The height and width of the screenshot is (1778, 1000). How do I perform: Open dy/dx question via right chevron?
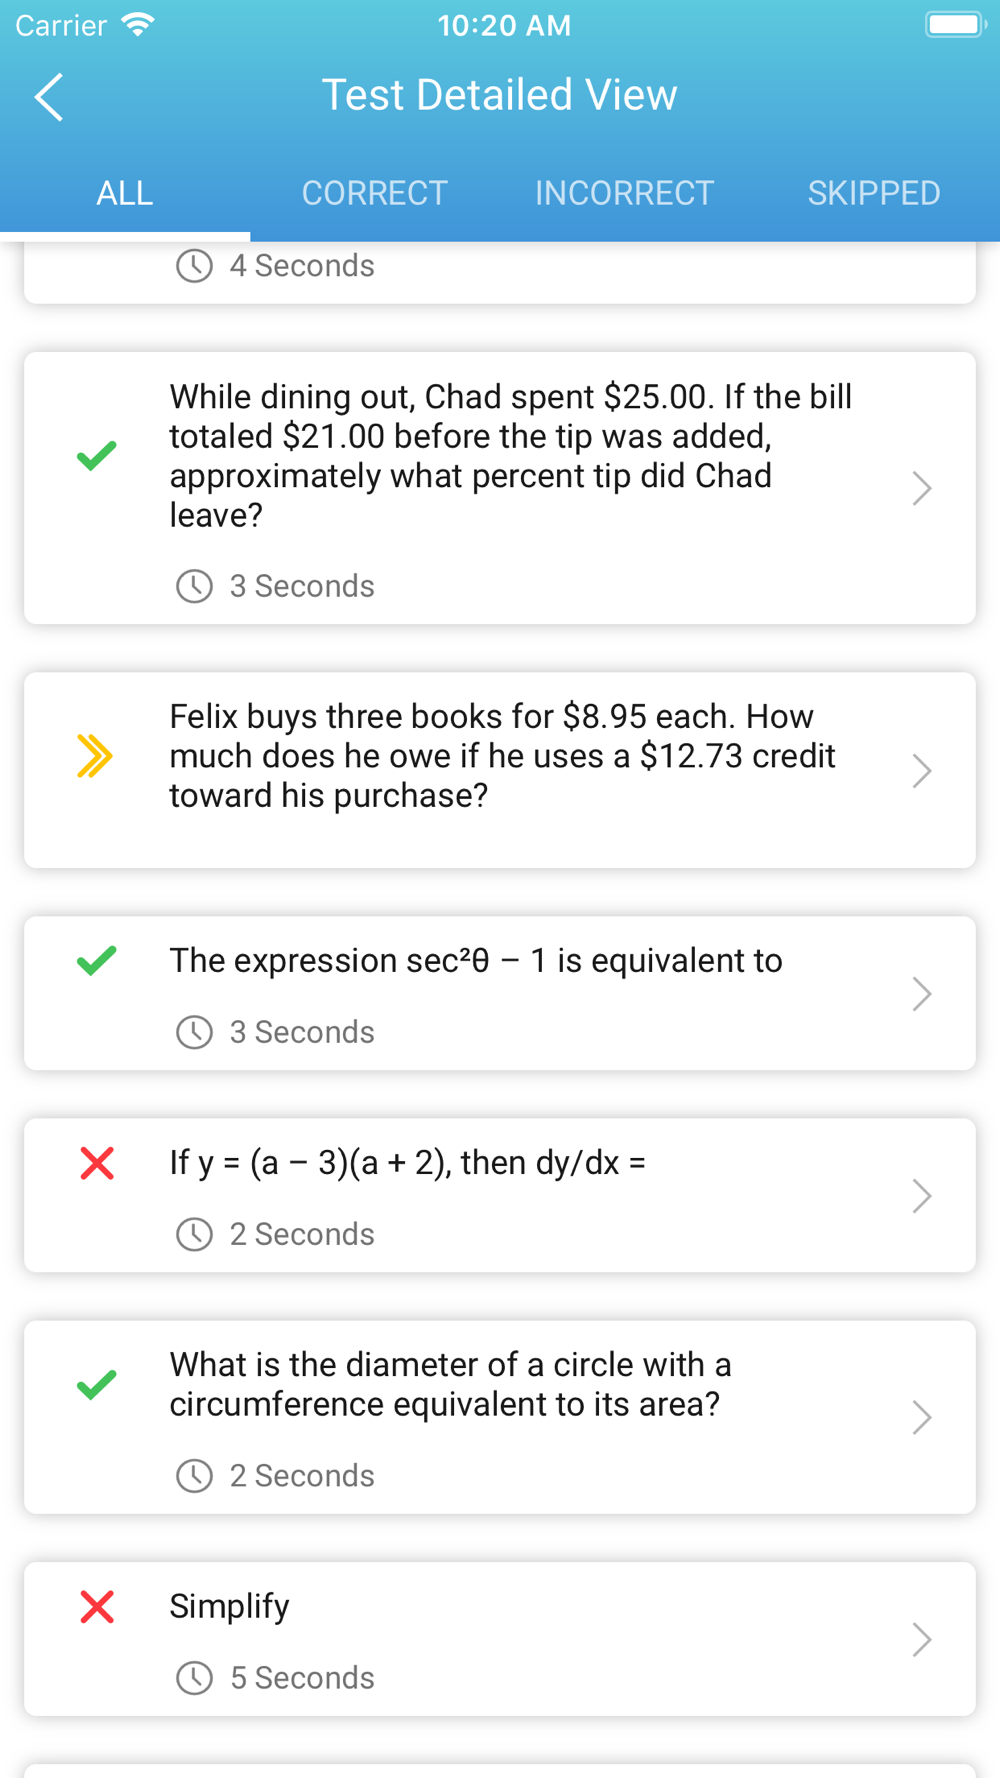922,1196
